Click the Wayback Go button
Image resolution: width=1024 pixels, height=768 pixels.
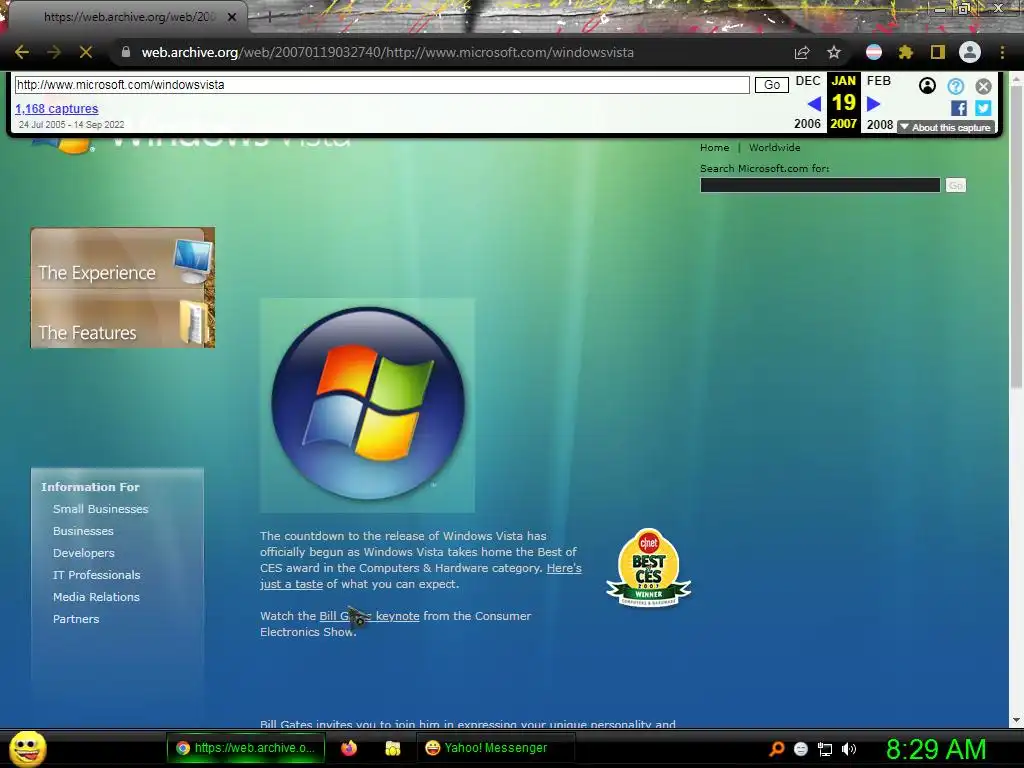(x=772, y=85)
